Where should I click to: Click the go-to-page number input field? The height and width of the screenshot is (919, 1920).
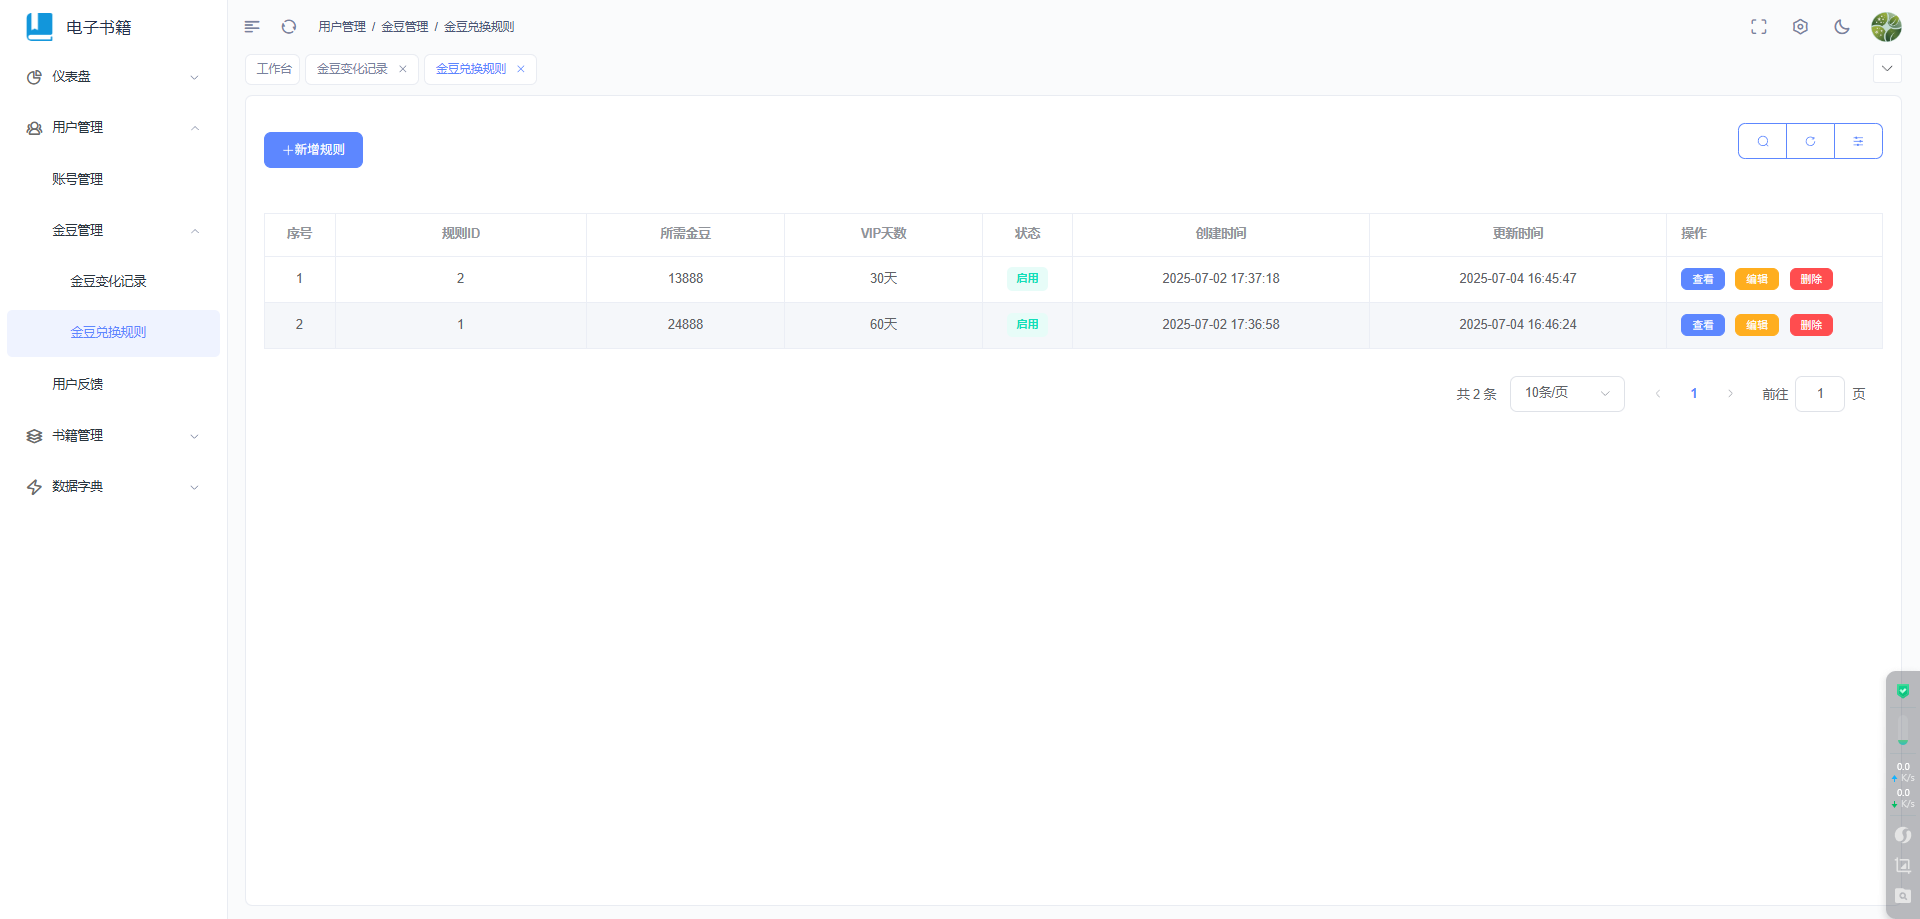(x=1820, y=394)
